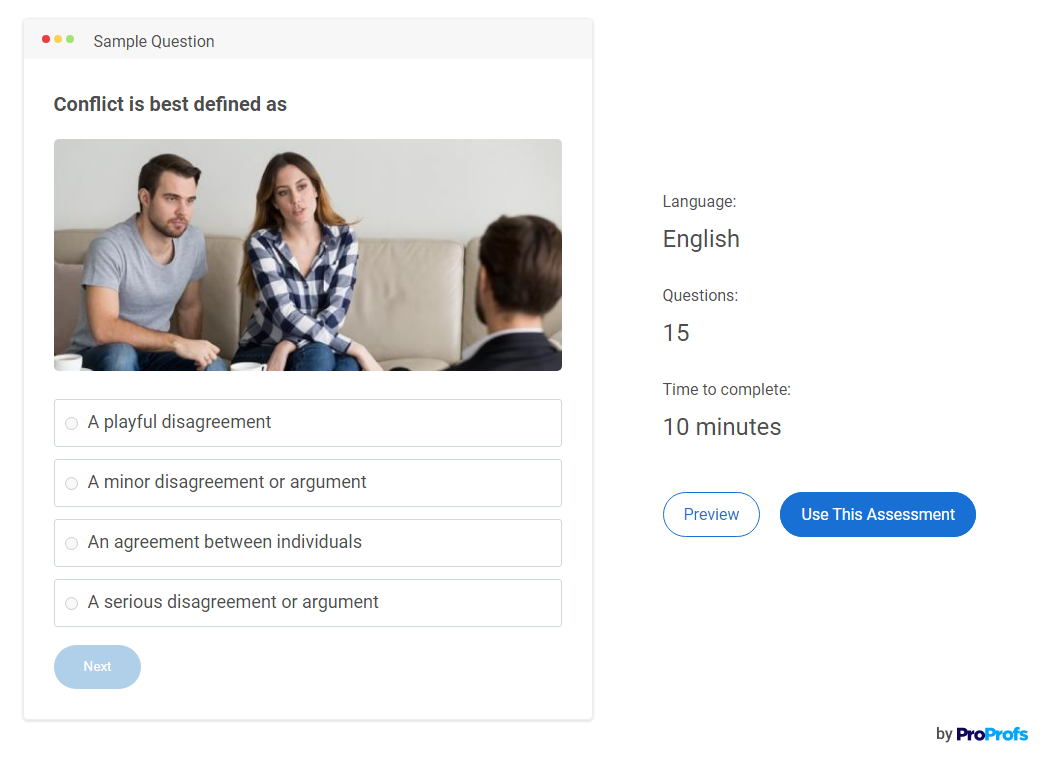Click the 'English' language value

pyautogui.click(x=701, y=239)
